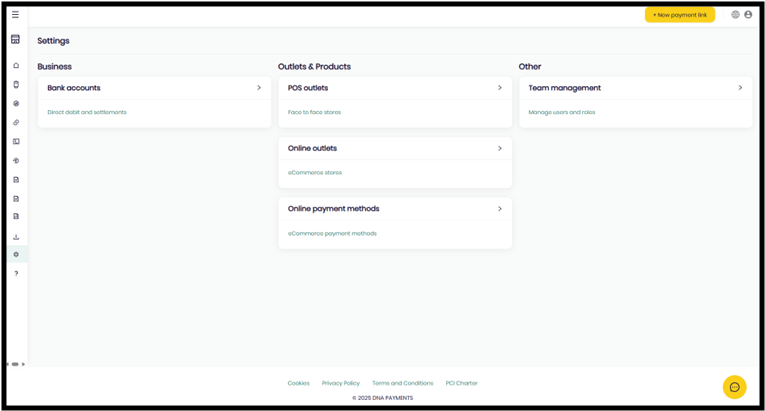Click the help question mark icon
Image resolution: width=765 pixels, height=411 pixels.
16,273
